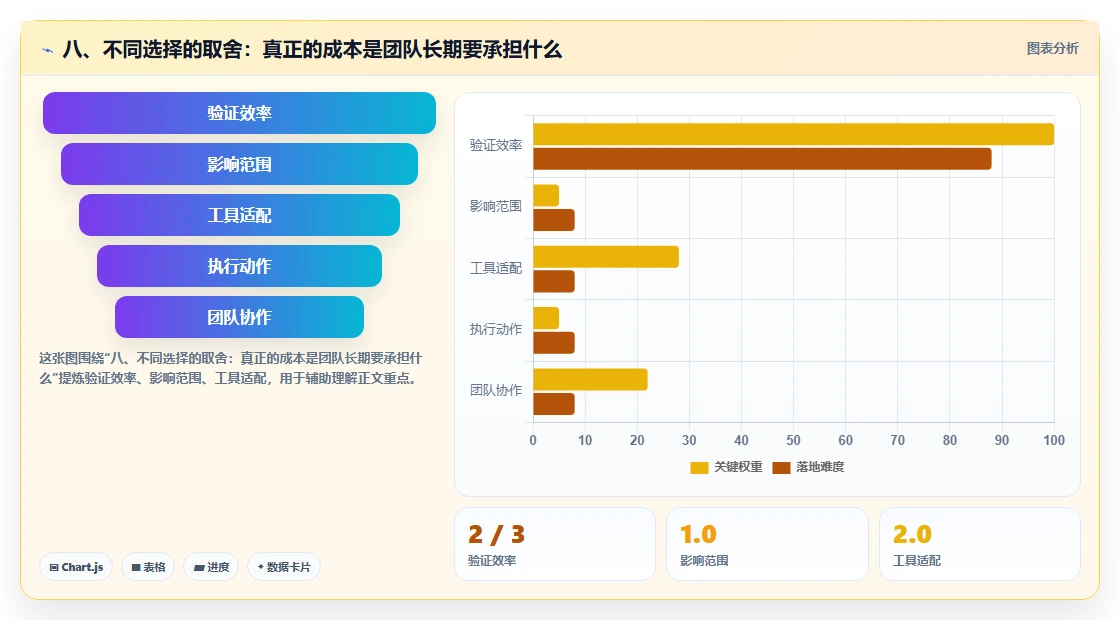
Task: Click the 工具适配 y-axis label
Action: 496,269
